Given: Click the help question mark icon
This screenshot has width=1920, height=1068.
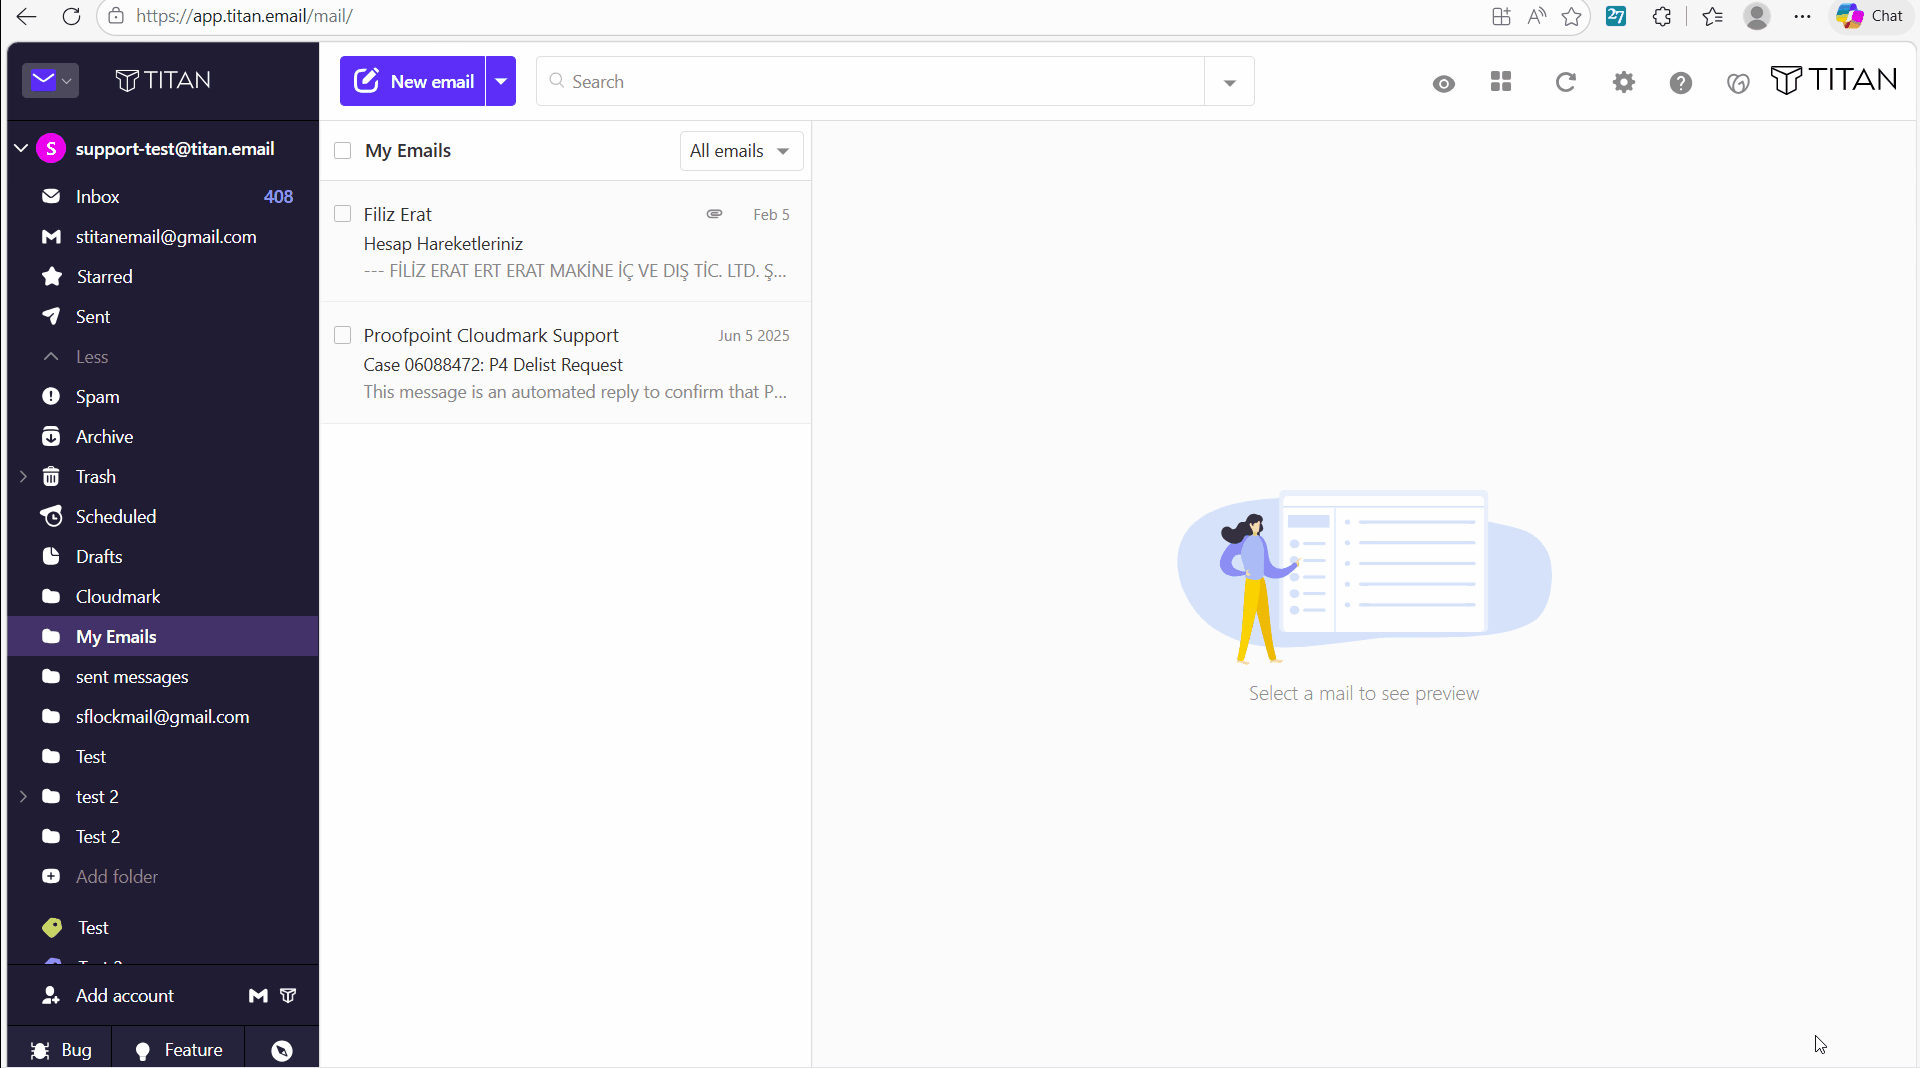Looking at the screenshot, I should pyautogui.click(x=1681, y=83).
